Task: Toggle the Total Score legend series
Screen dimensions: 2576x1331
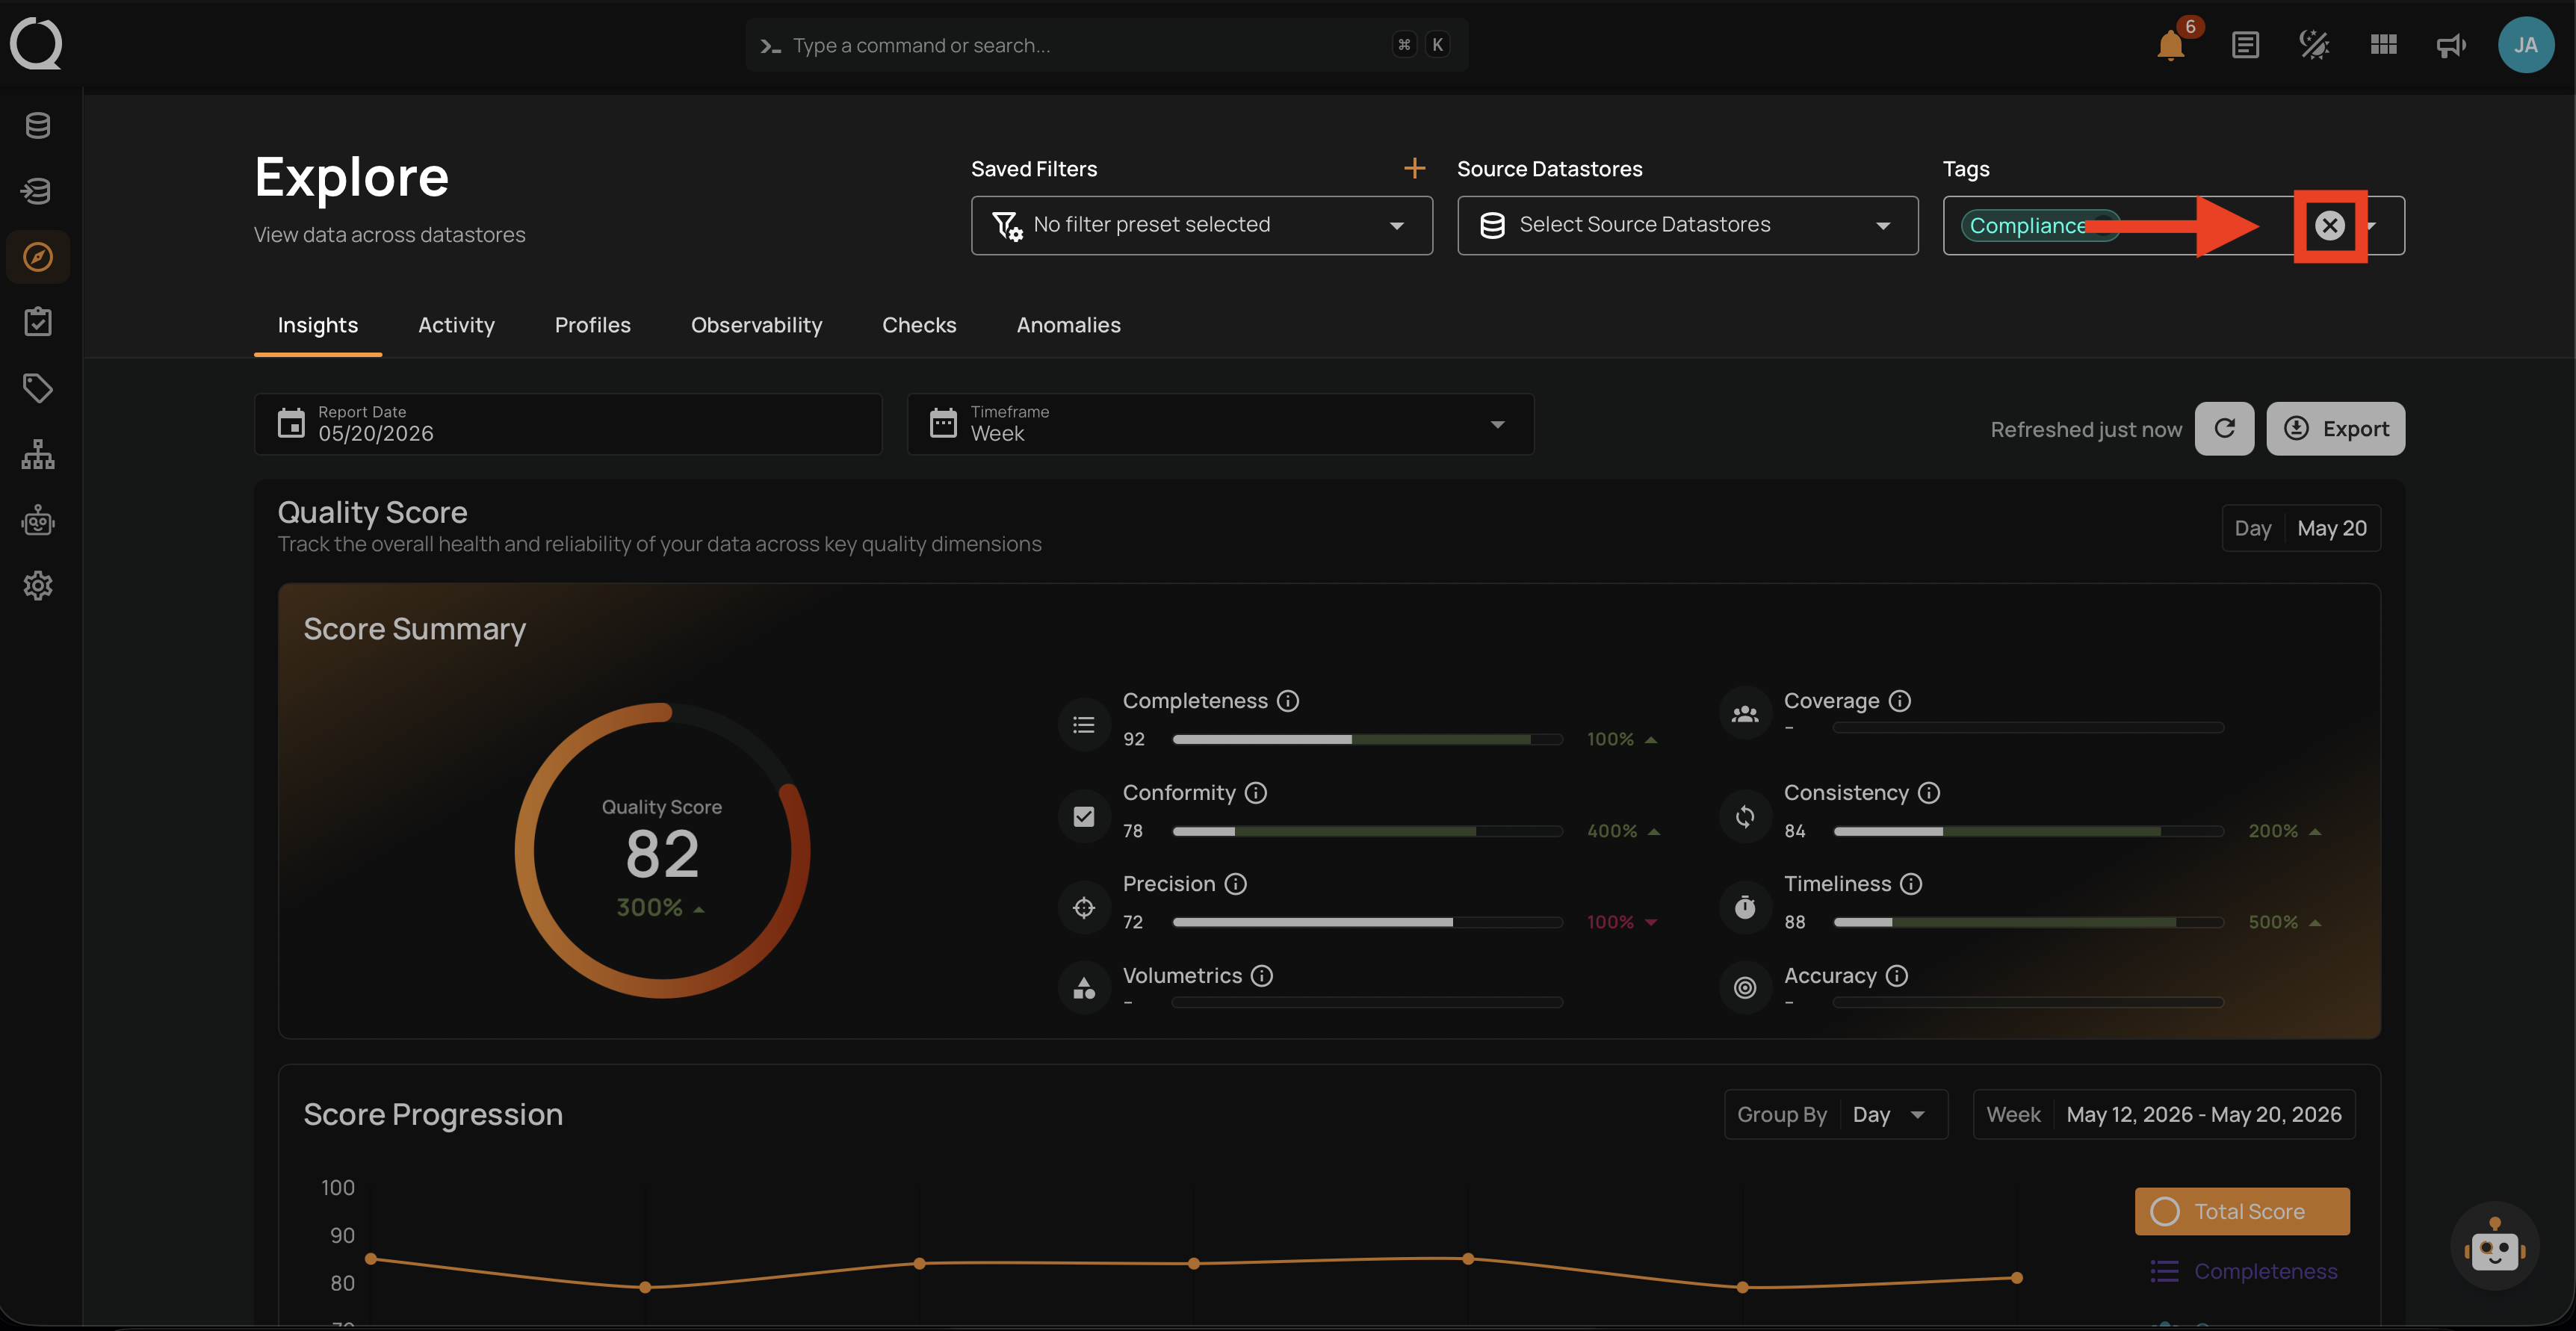Action: pos(2242,1211)
